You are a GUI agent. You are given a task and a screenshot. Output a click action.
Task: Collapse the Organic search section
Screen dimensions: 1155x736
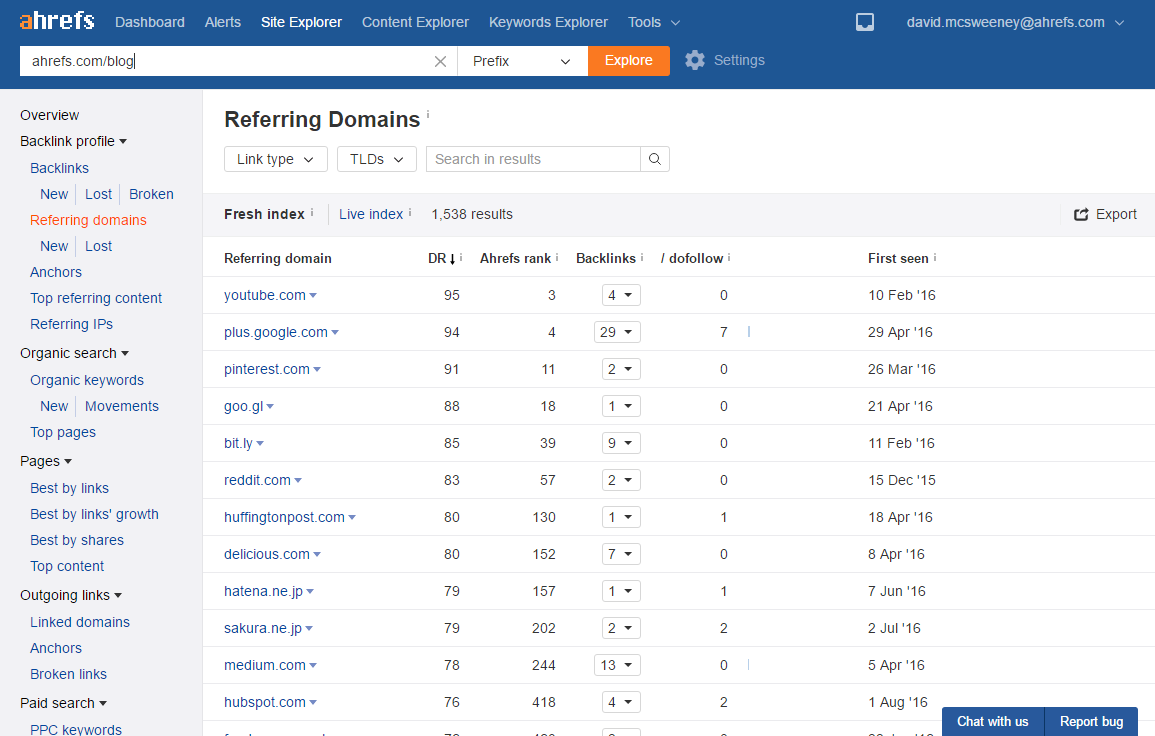[x=74, y=354]
